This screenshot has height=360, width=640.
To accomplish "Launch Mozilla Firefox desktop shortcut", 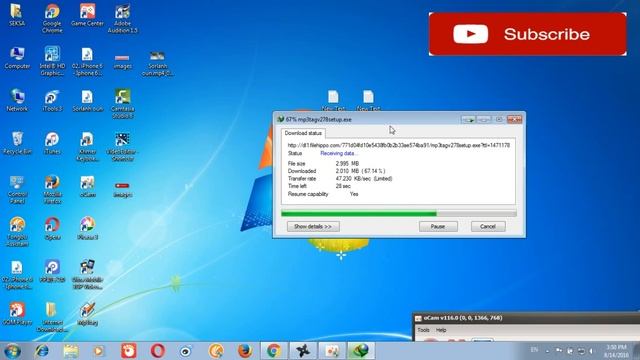I will pyautogui.click(x=52, y=189).
